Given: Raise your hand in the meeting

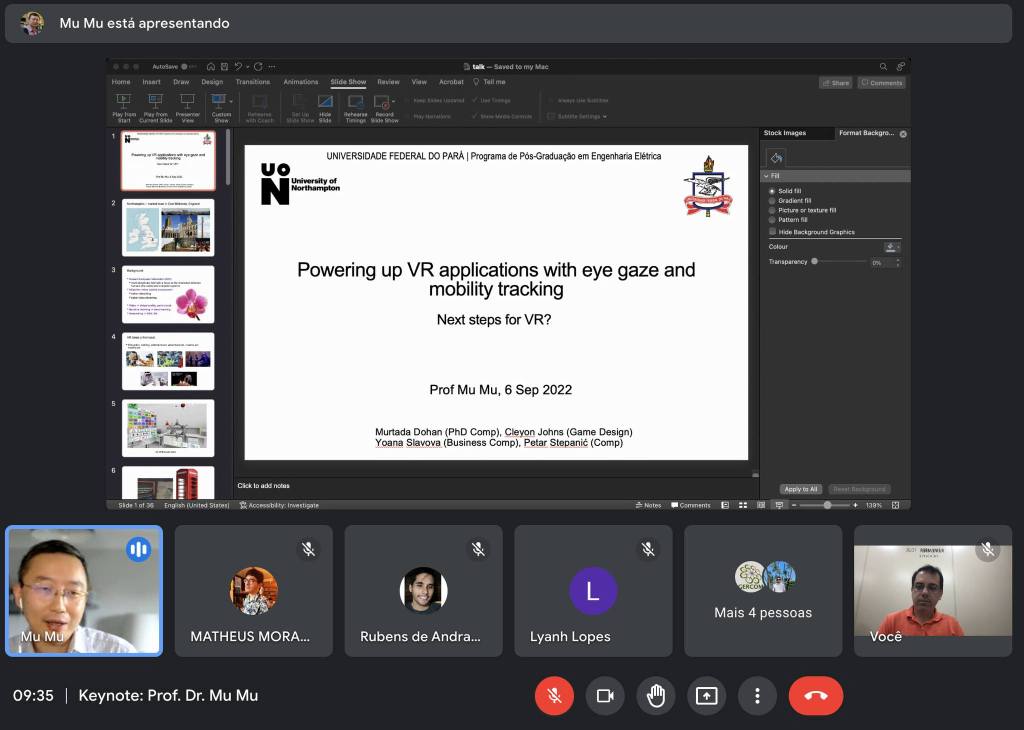Looking at the screenshot, I should [x=656, y=696].
